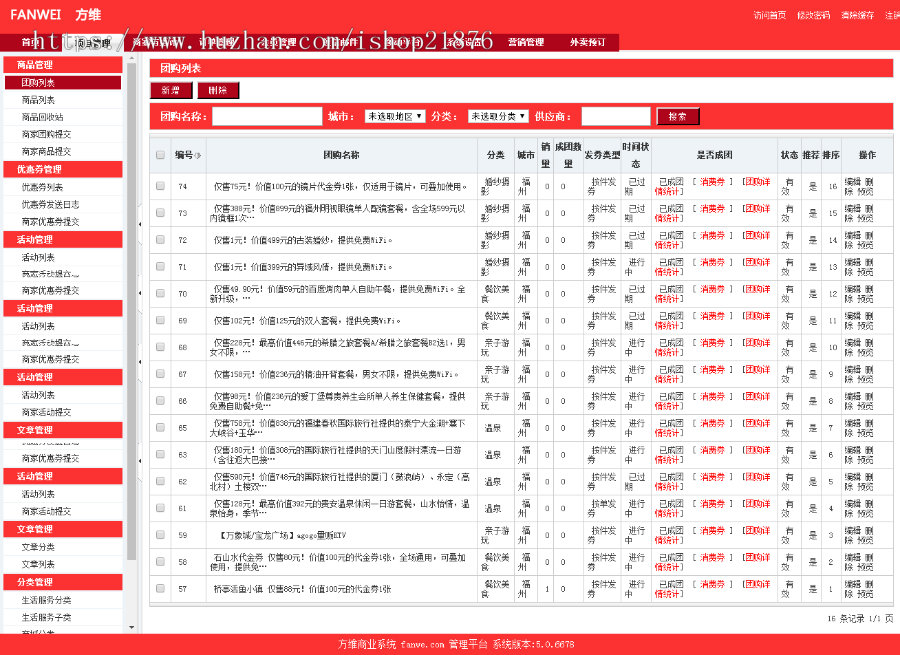
Task: Click the 供应商 input field
Action: coord(615,116)
